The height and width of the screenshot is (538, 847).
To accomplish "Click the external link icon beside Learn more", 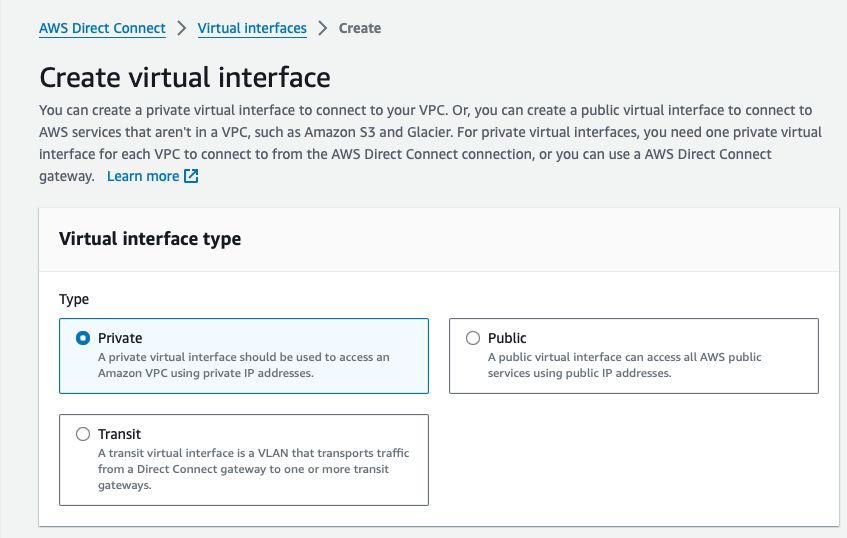I will pyautogui.click(x=191, y=176).
